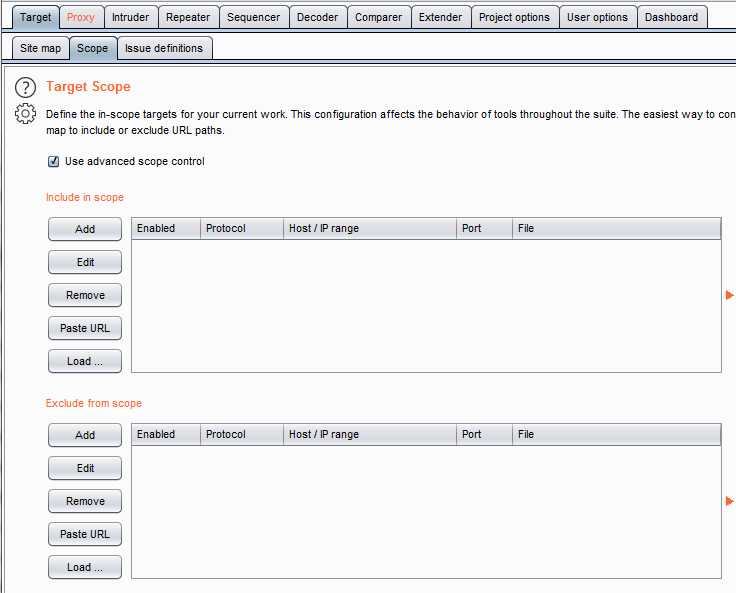Open the Project options tab

point(514,17)
